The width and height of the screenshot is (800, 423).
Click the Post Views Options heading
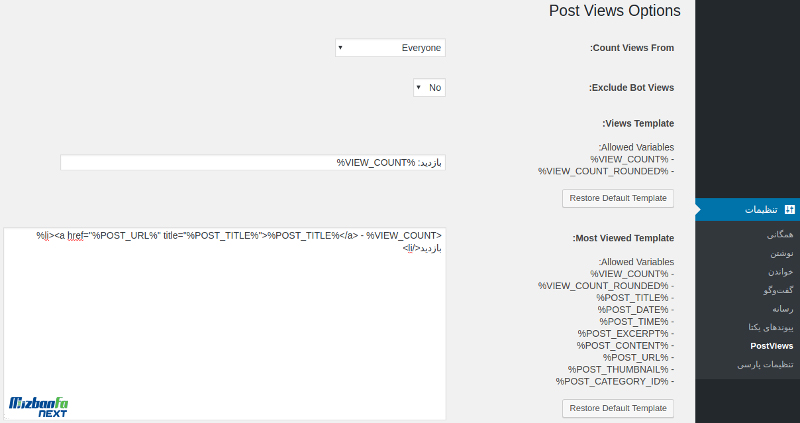tap(614, 11)
